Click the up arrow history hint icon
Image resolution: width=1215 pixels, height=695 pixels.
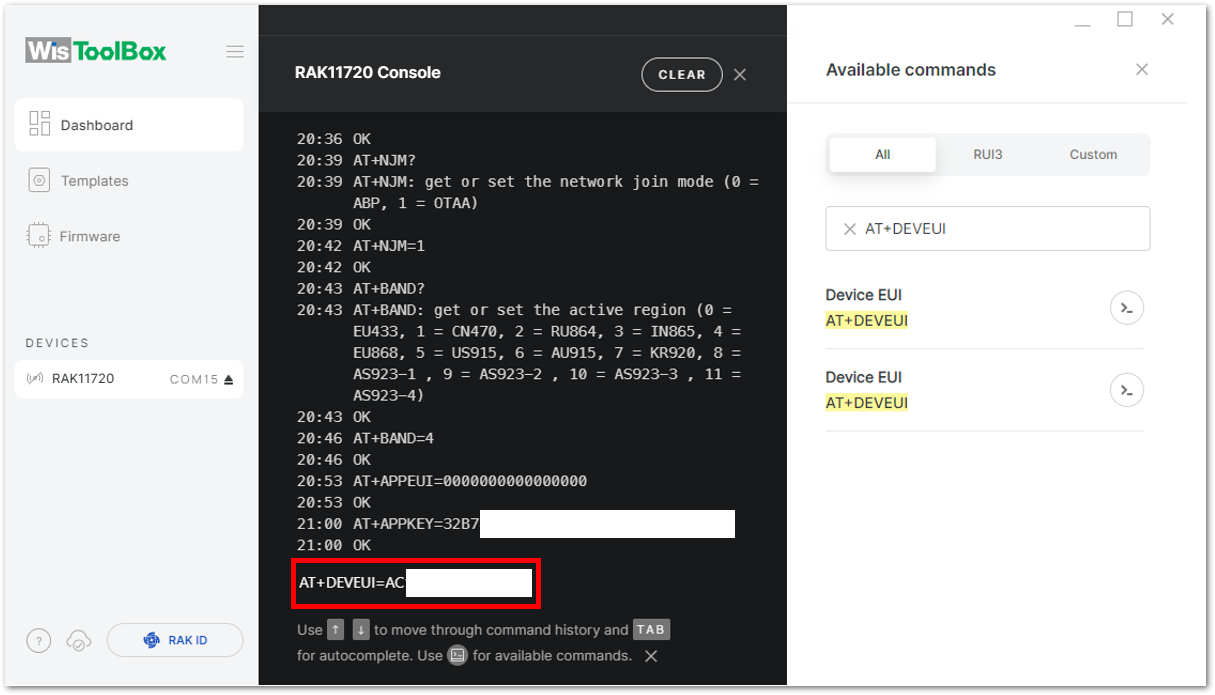pyautogui.click(x=336, y=630)
